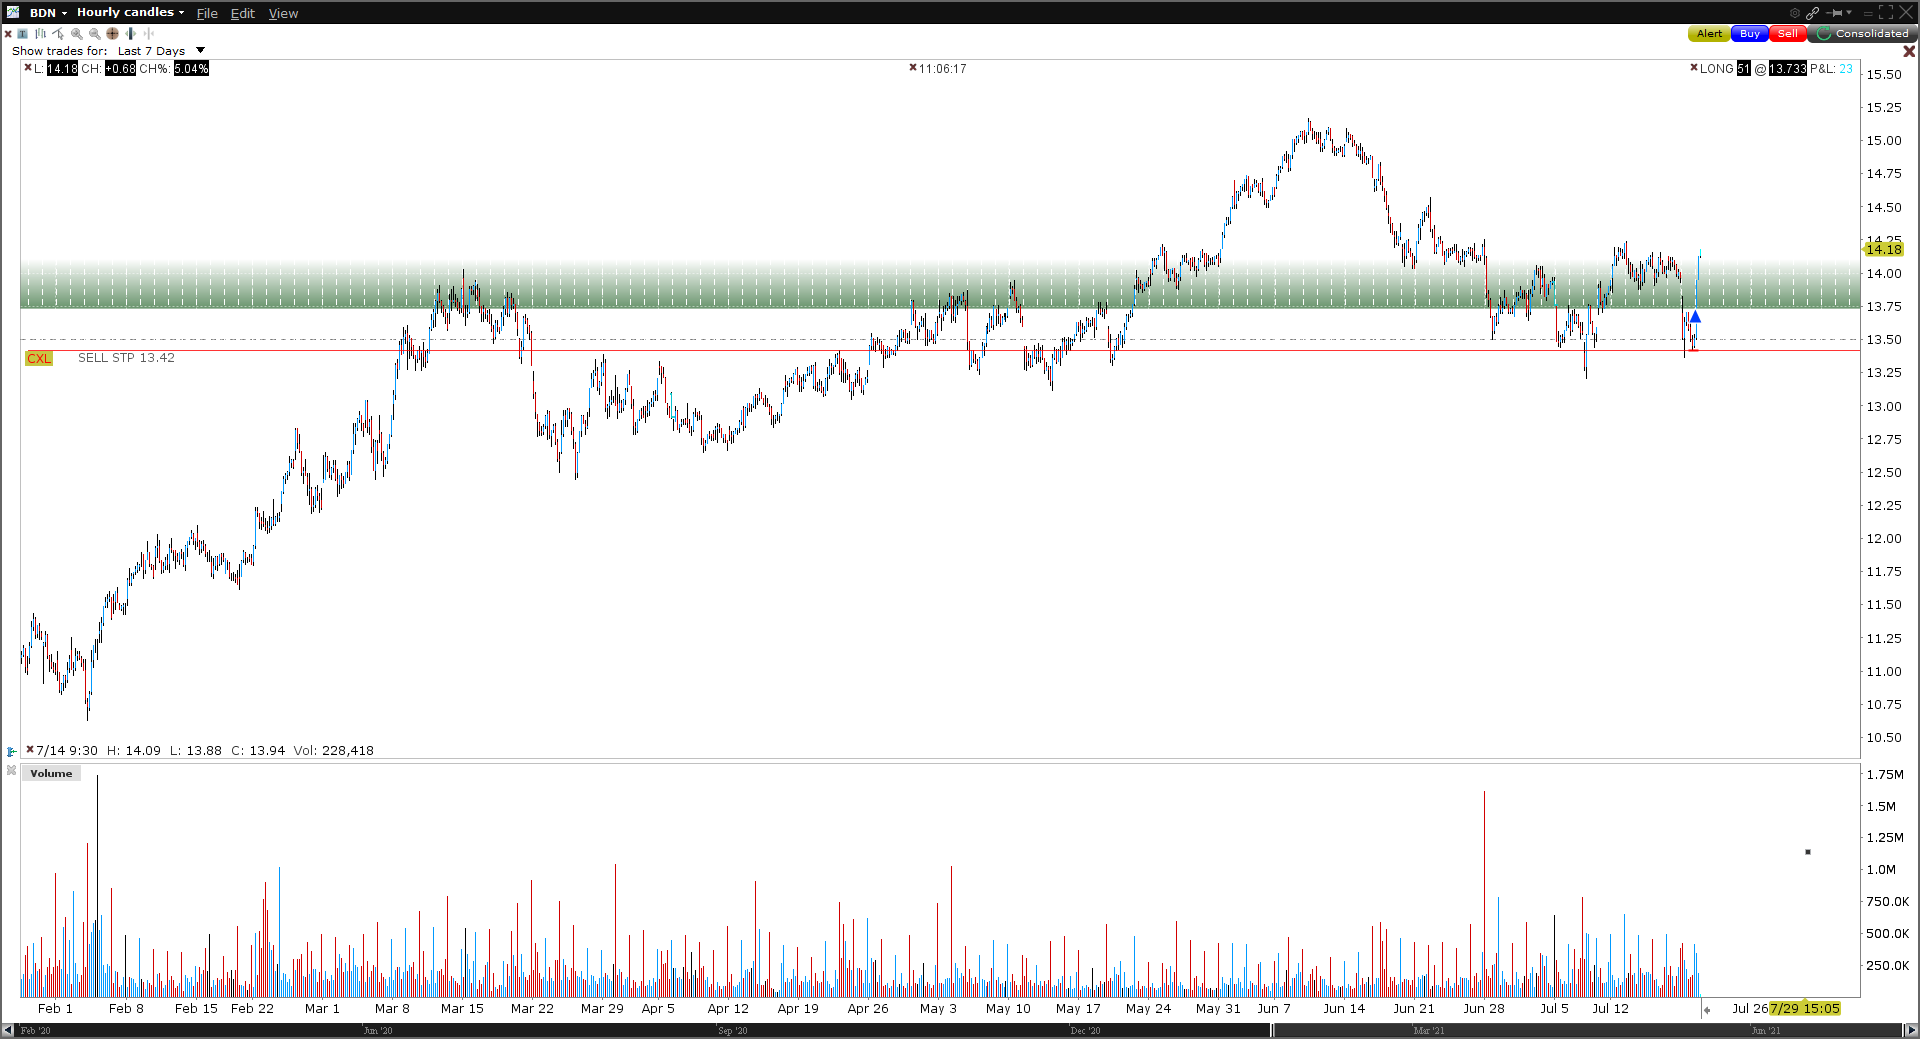Click the position average price 13.733
Image resolution: width=1920 pixels, height=1039 pixels.
(x=1787, y=69)
